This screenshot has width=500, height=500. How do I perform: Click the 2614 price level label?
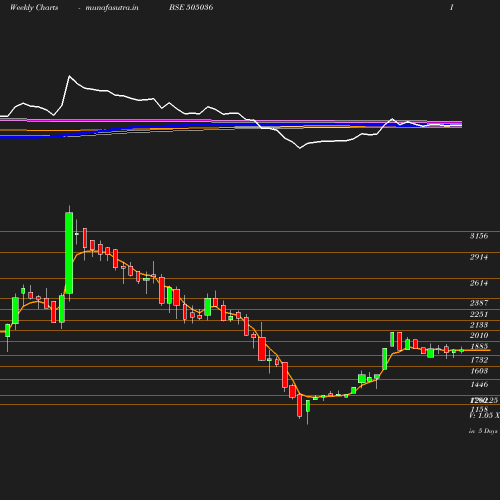click(479, 283)
